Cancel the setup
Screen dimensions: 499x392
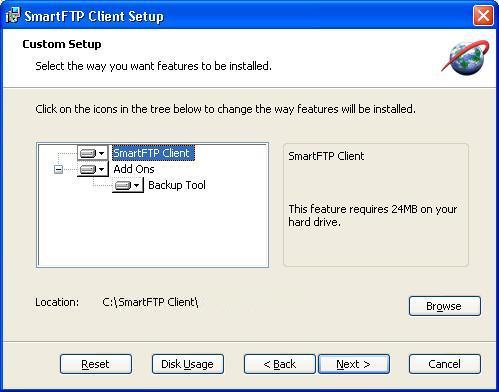(445, 364)
